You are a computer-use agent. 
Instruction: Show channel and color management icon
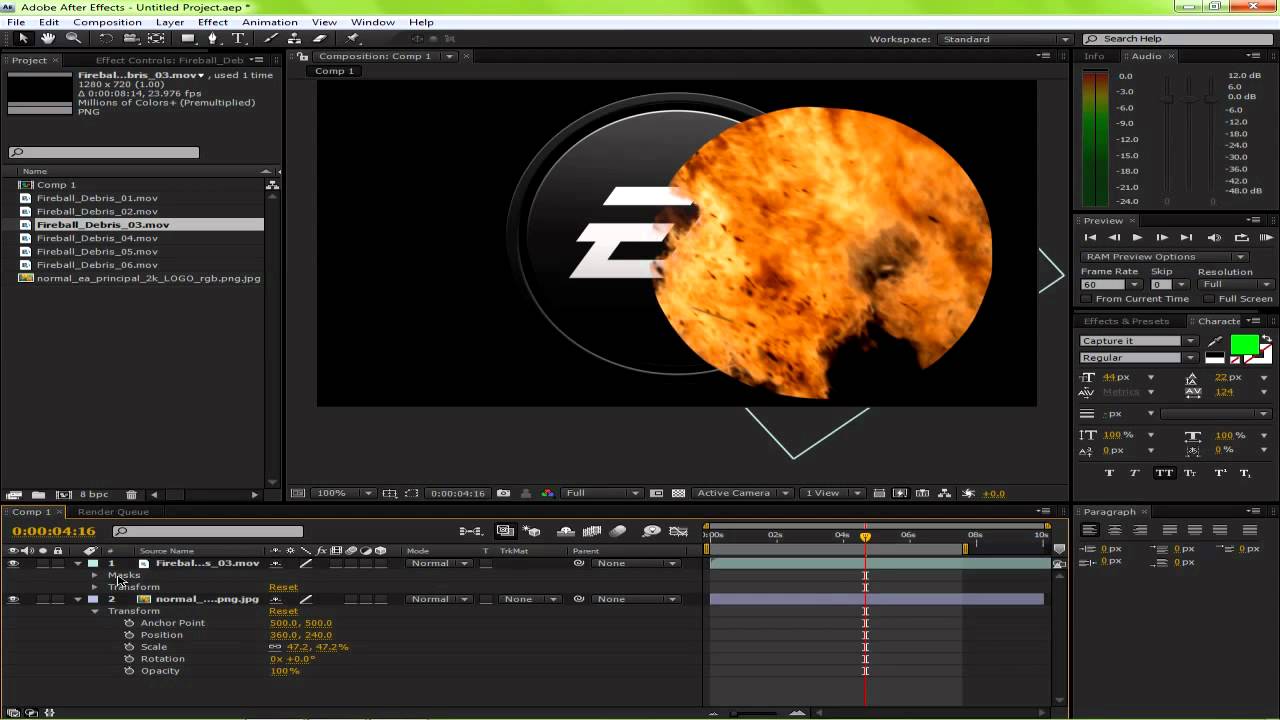coord(547,493)
